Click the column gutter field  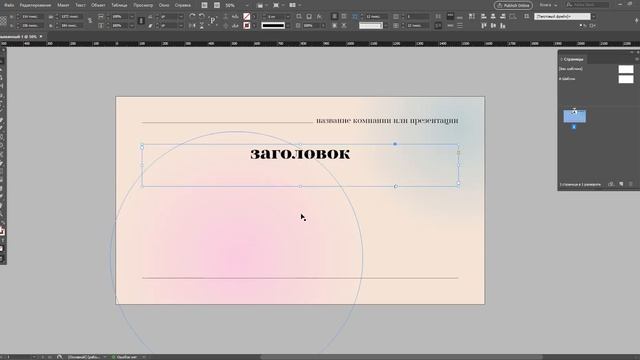pyautogui.click(x=417, y=26)
